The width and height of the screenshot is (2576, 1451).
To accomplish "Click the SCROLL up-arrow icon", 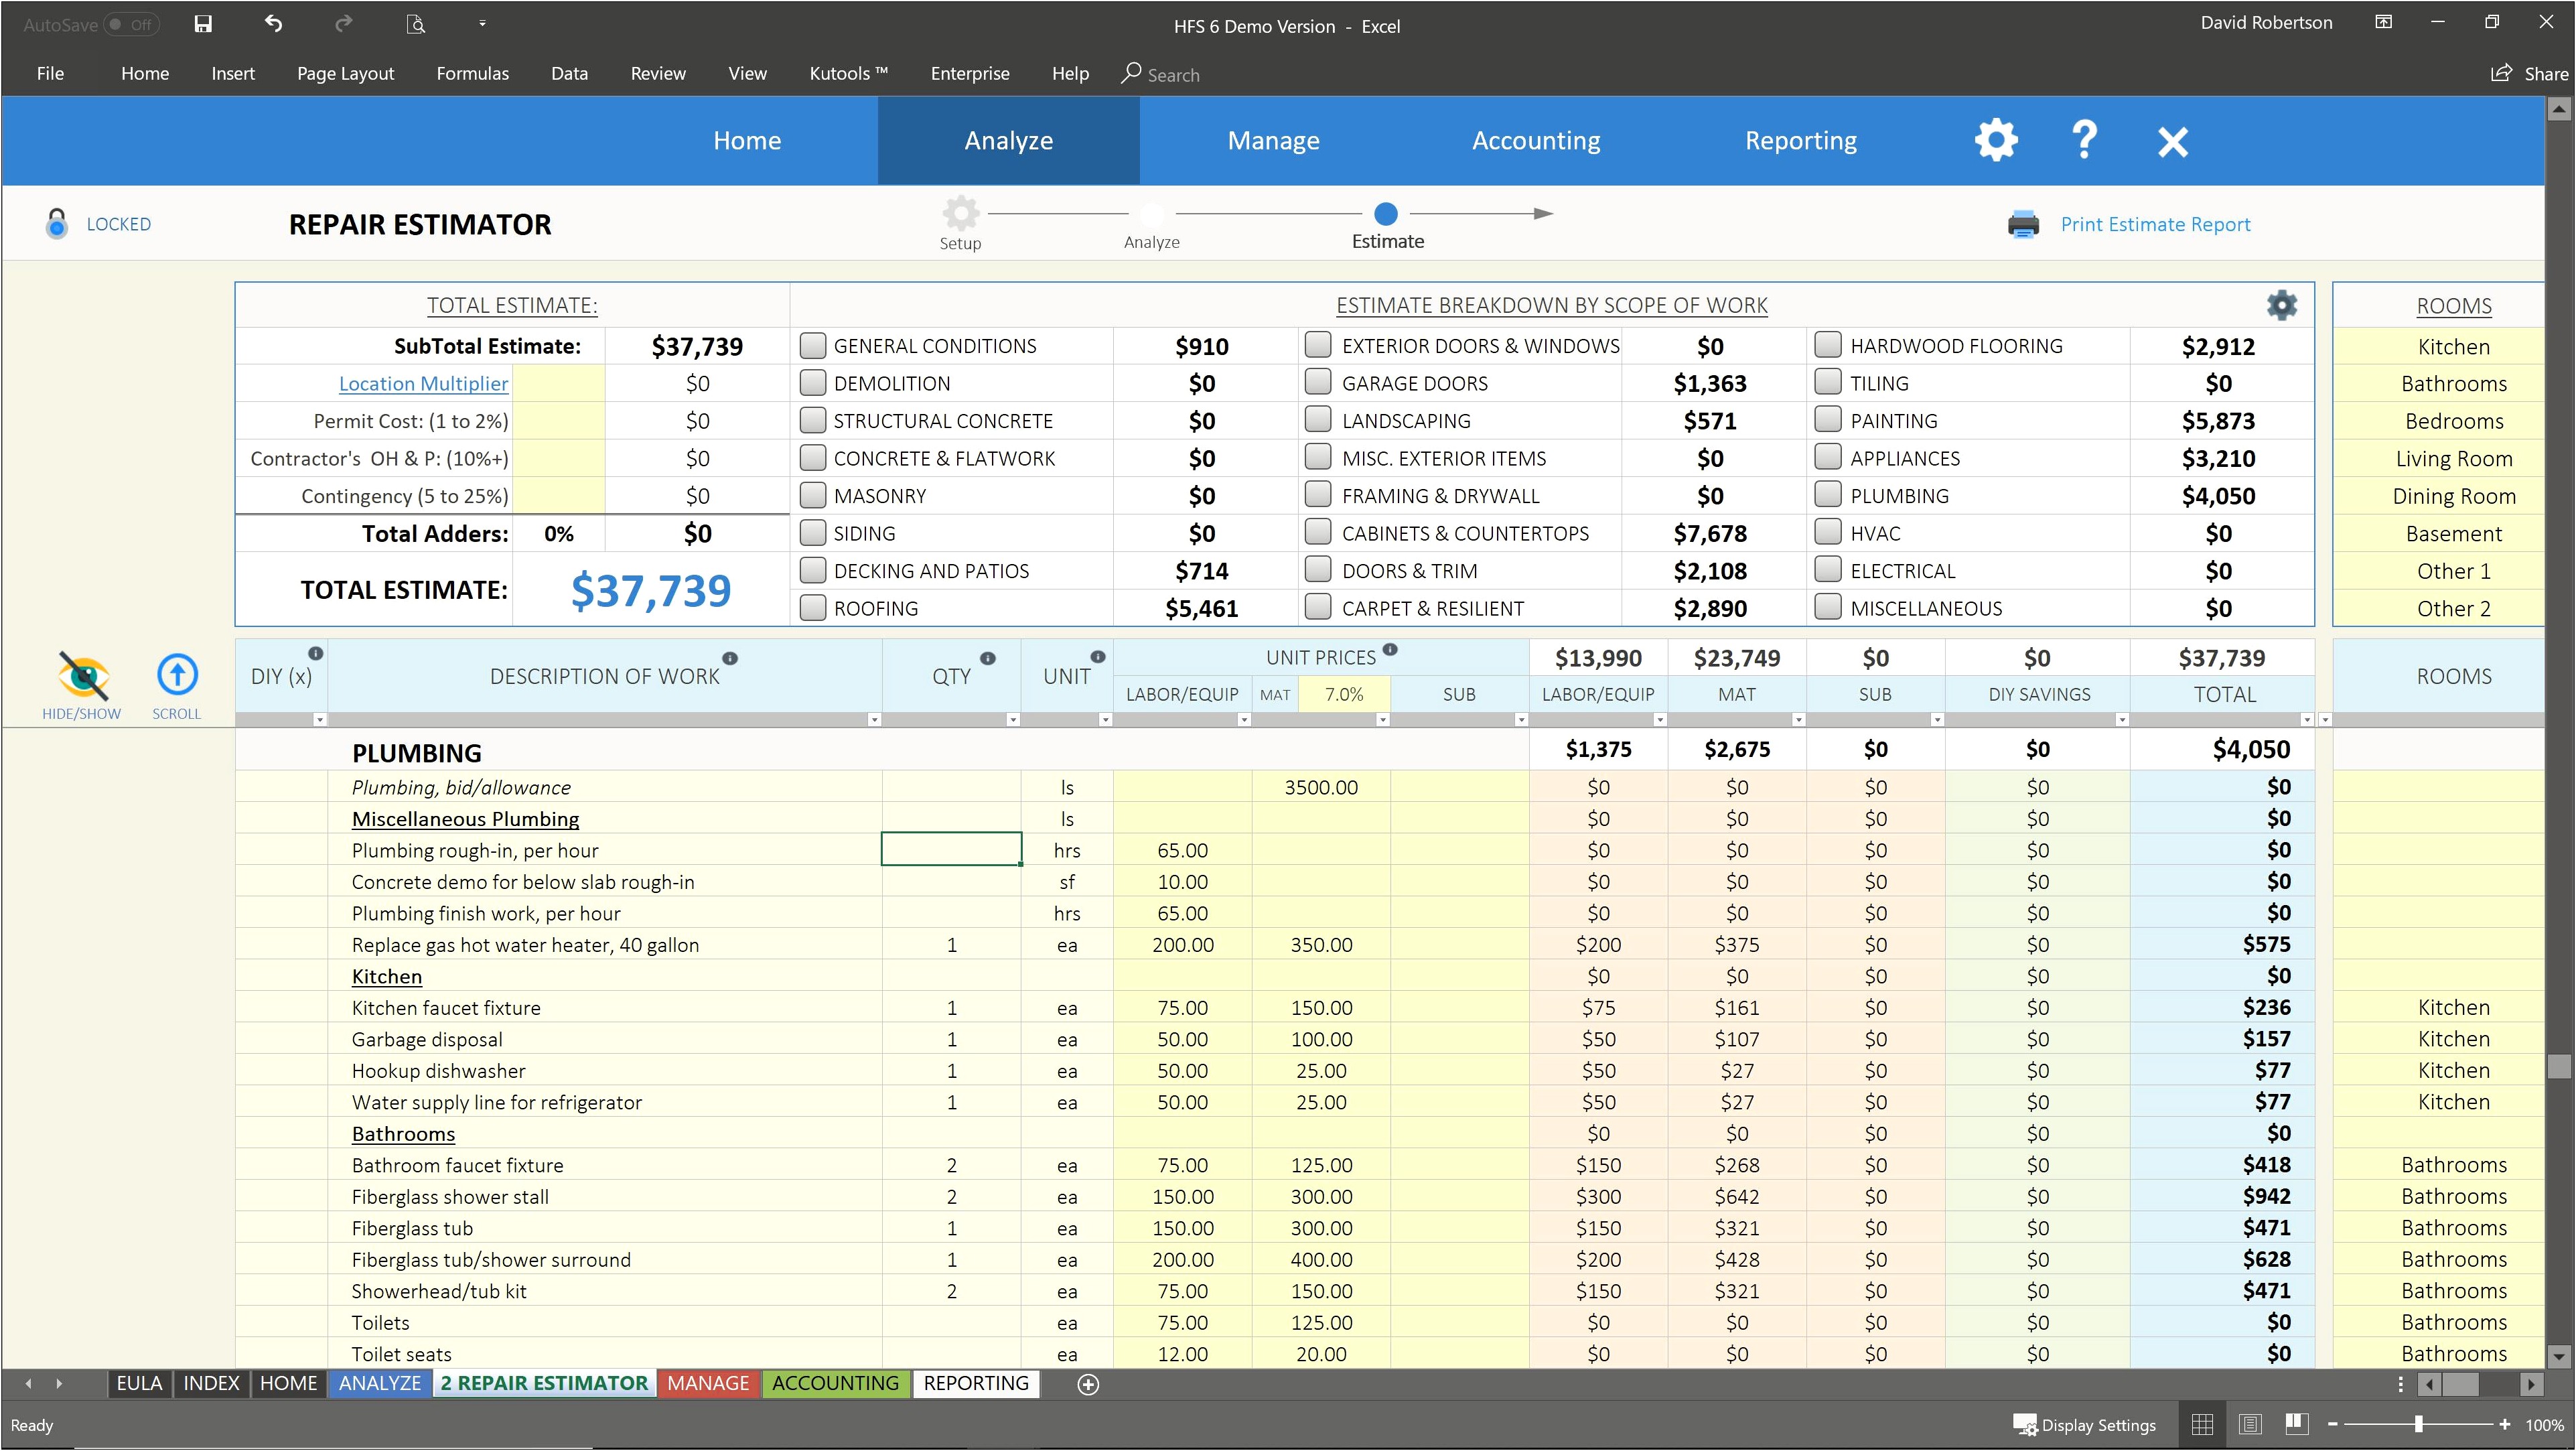I will click(x=177, y=675).
